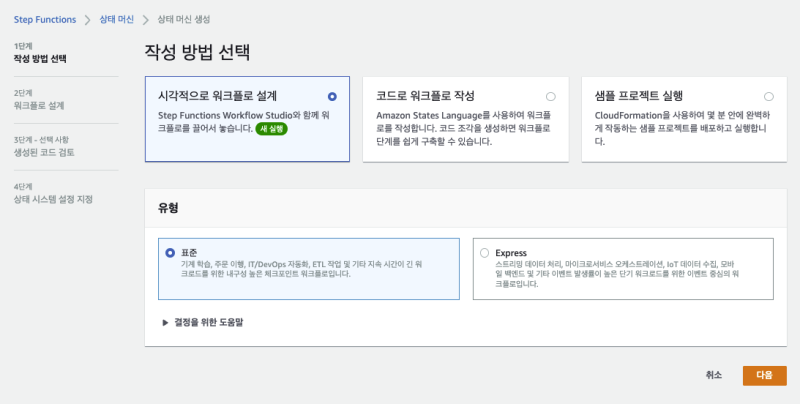
Task: Click the 작성 방법 선택 page heading
Action: tap(197, 52)
